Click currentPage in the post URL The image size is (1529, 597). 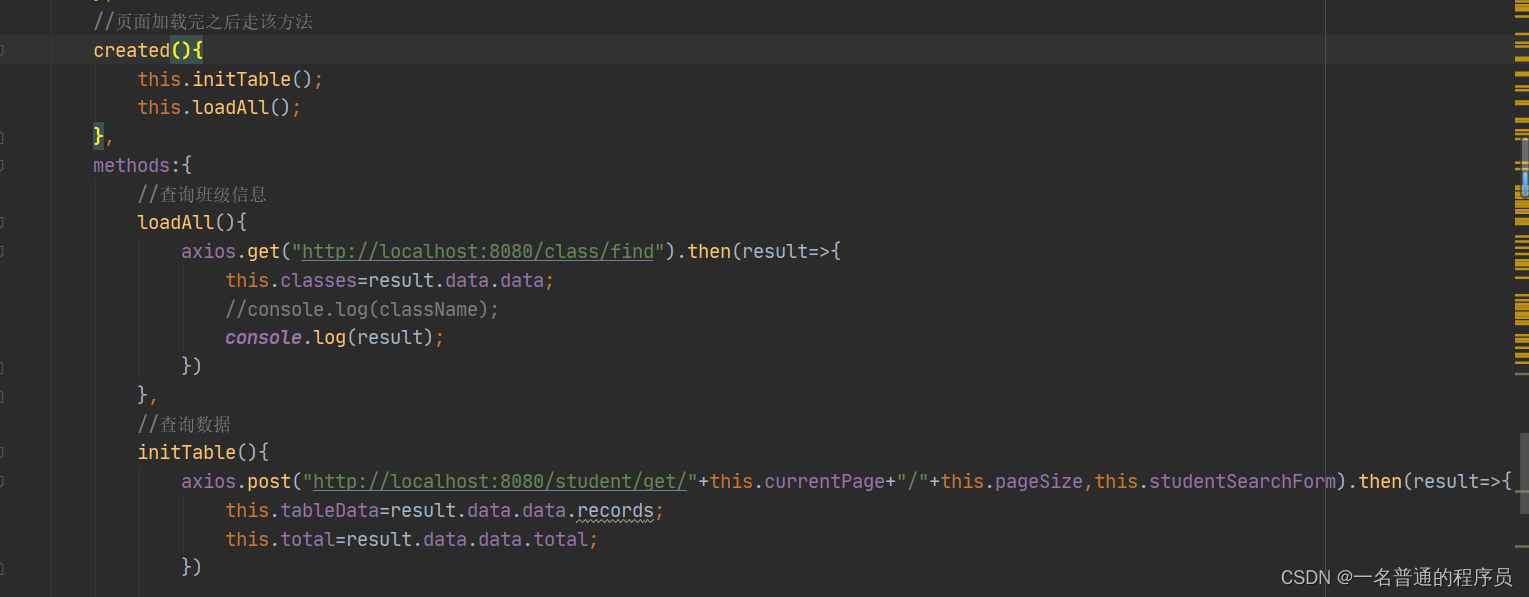coord(825,481)
